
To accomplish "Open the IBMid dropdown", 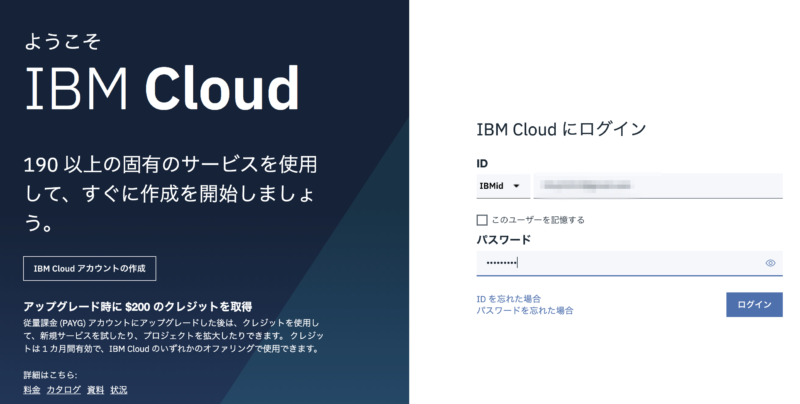I will click(503, 186).
